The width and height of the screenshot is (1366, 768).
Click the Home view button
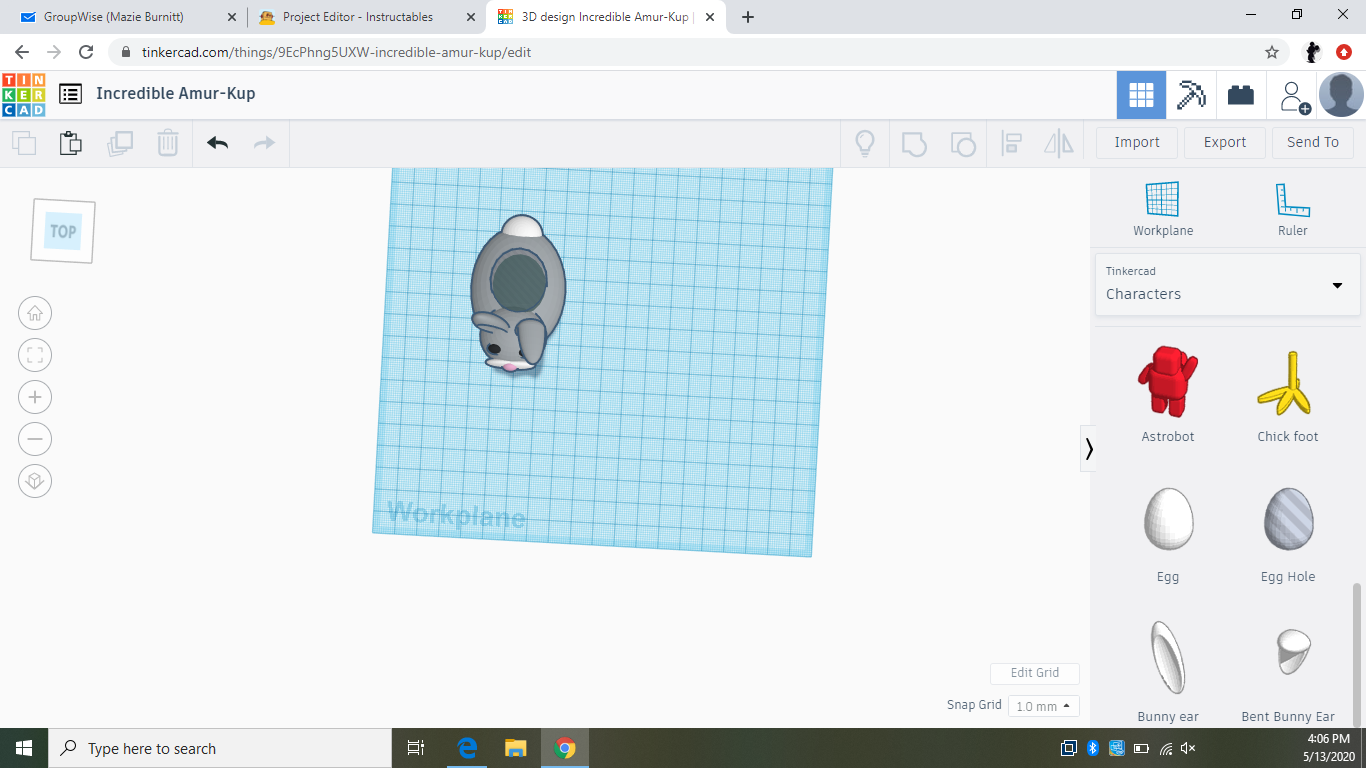[x=35, y=314]
